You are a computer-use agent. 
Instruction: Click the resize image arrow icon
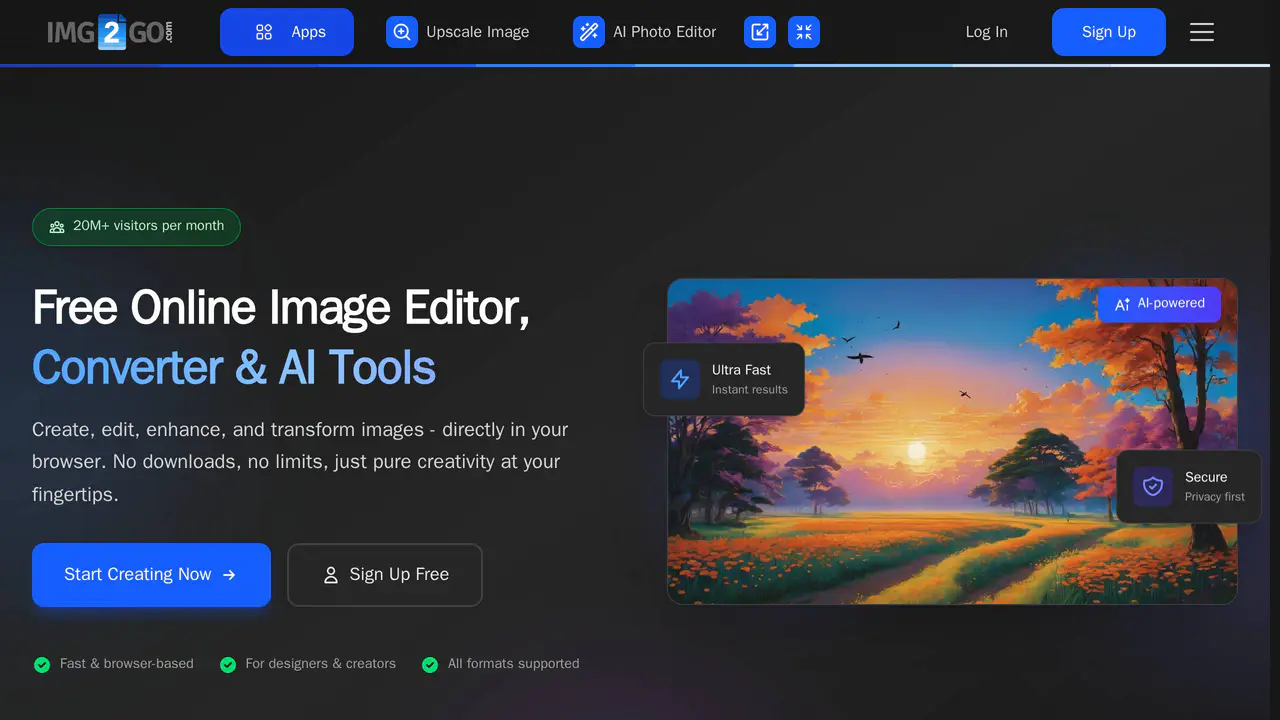point(760,32)
